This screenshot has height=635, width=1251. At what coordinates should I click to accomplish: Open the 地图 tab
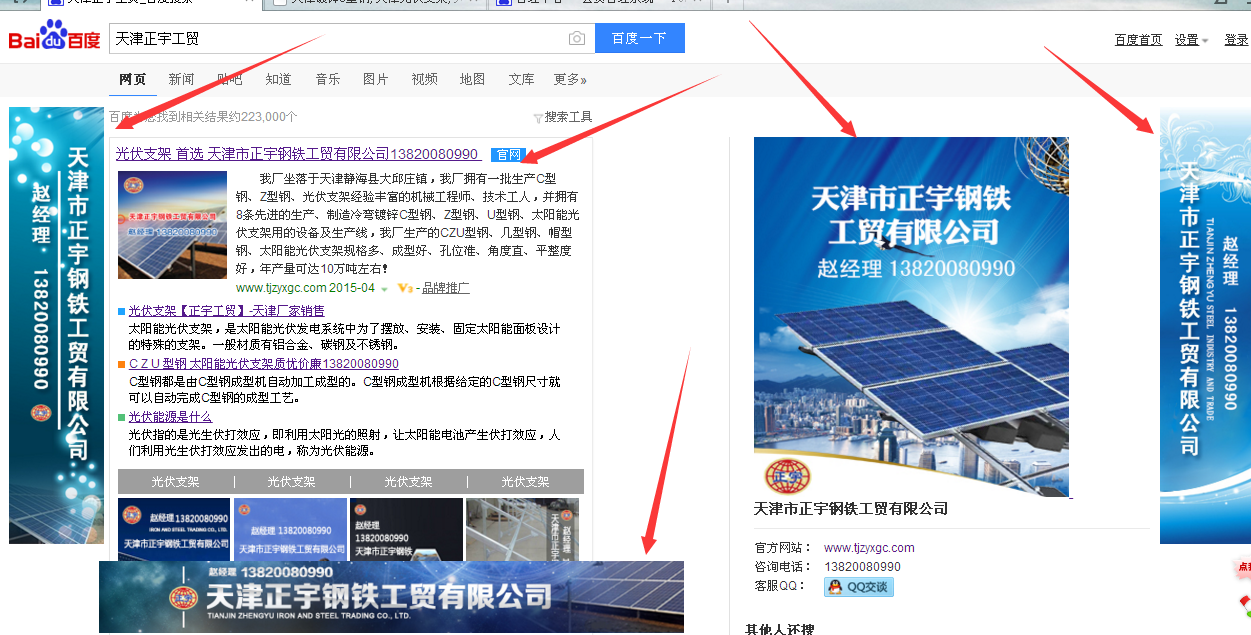[x=473, y=79]
